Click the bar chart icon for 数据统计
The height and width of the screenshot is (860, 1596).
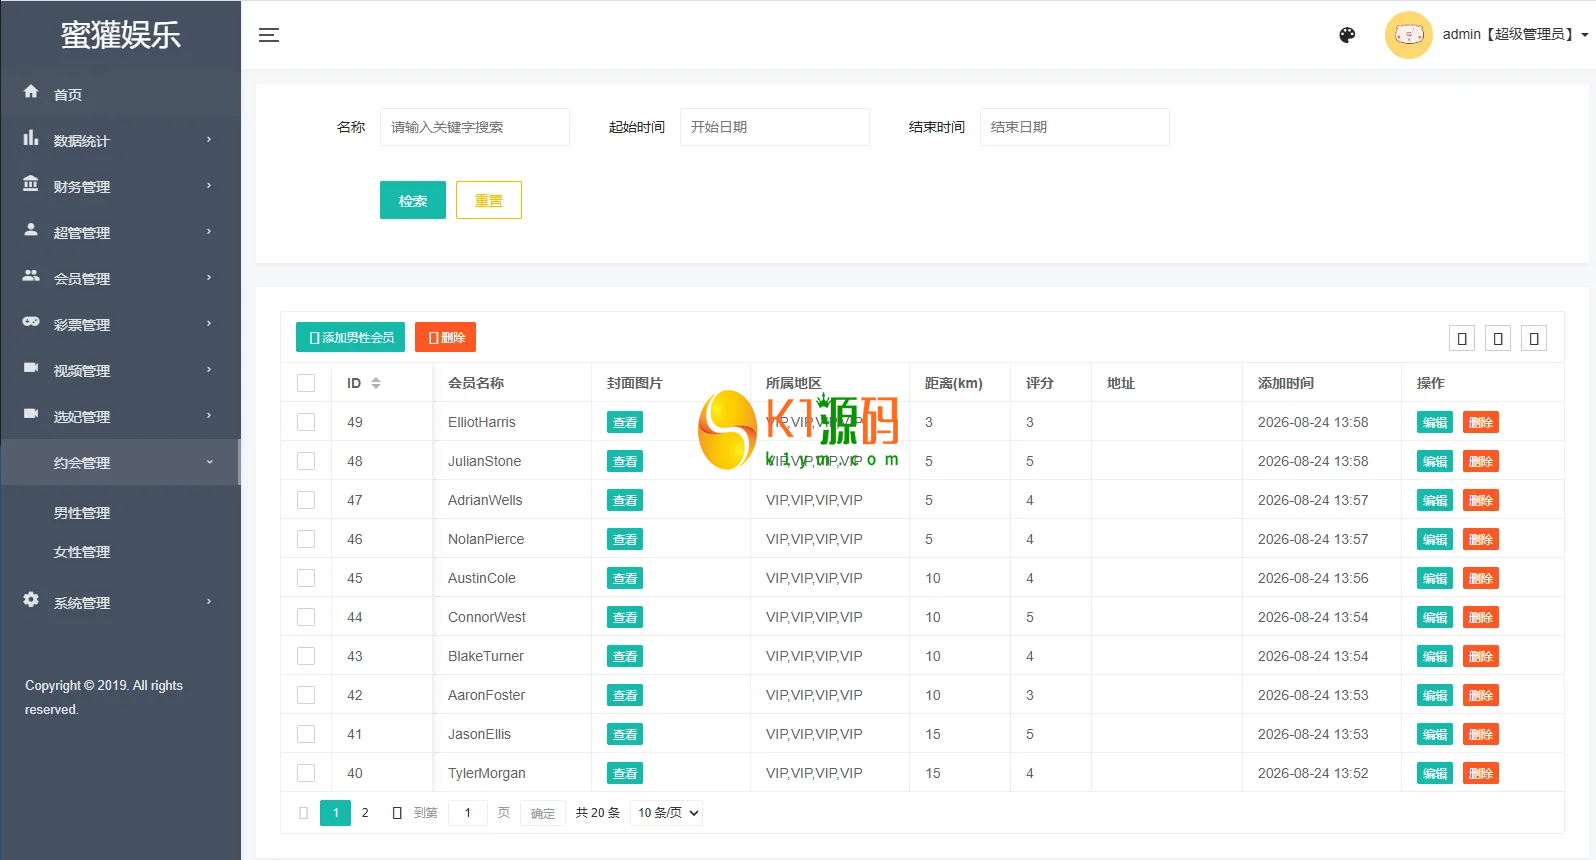(x=31, y=138)
